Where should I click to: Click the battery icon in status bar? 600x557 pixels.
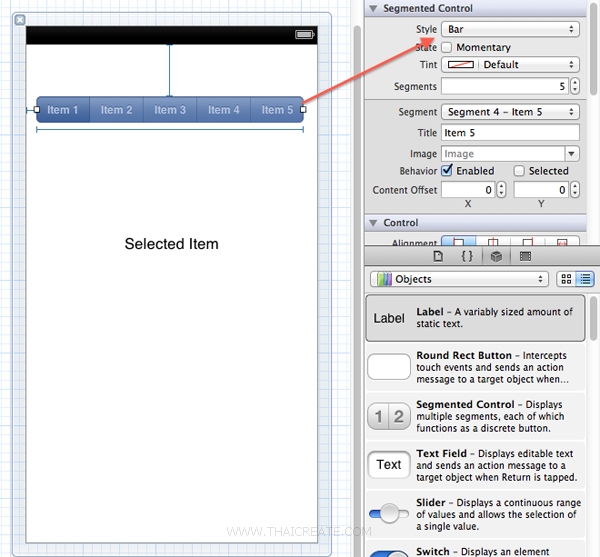pos(305,35)
